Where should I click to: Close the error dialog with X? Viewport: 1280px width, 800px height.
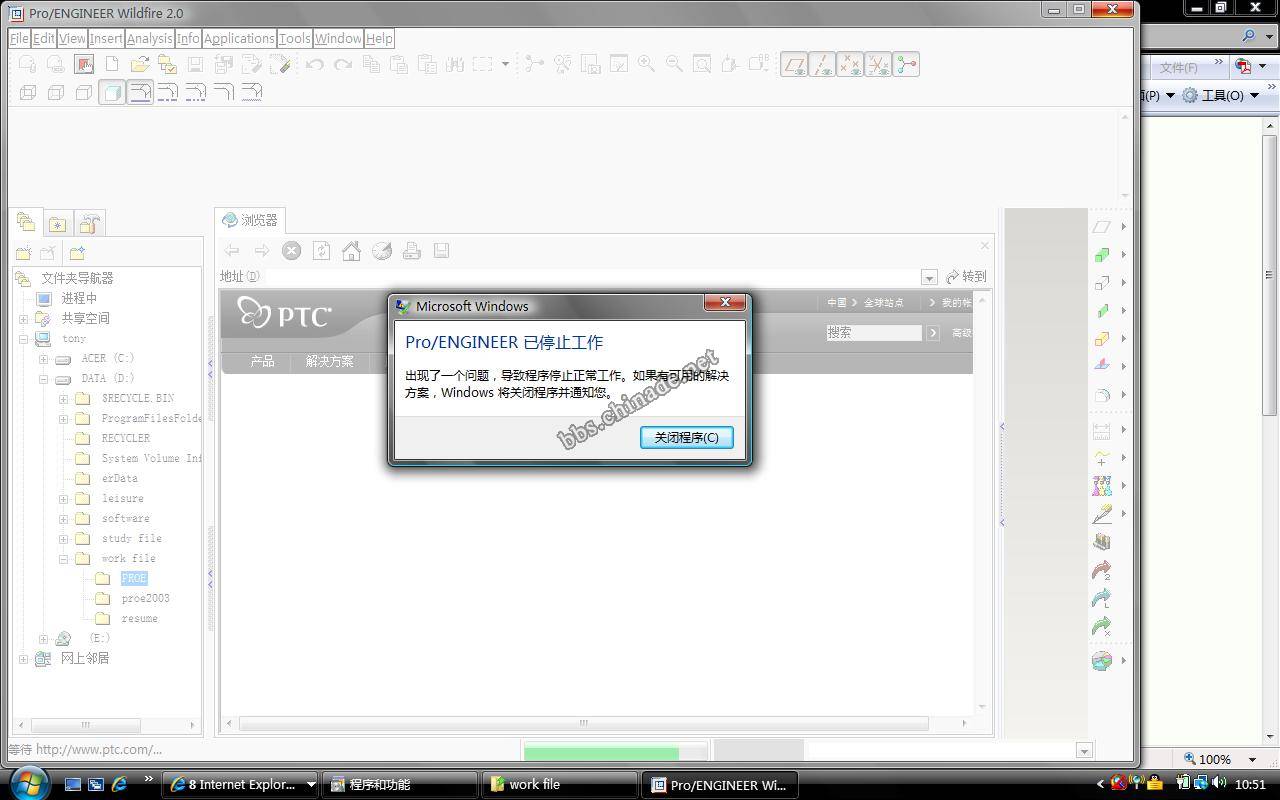click(724, 303)
